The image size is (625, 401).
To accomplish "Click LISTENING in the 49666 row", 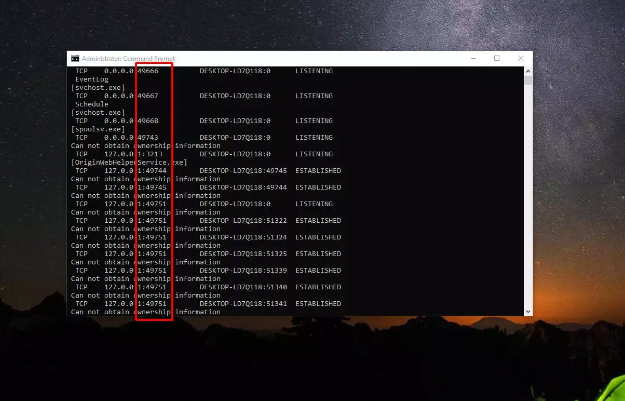I will [314, 71].
